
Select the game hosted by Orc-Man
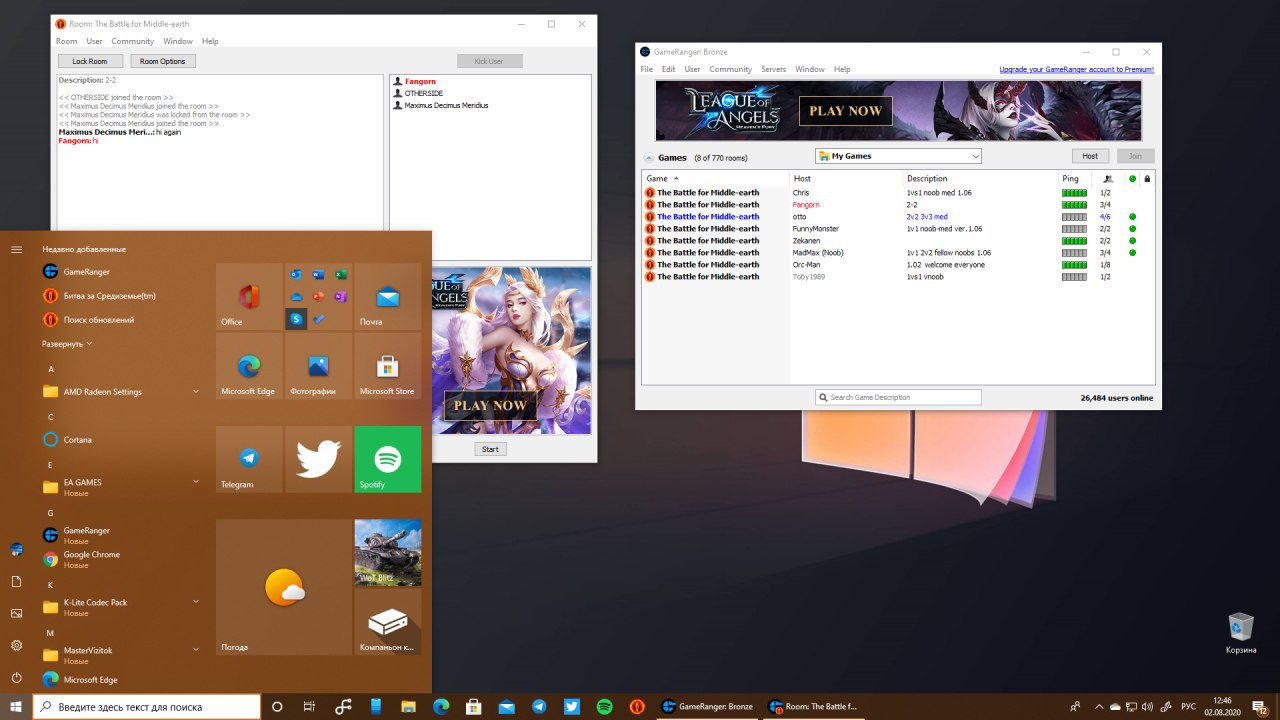pos(897,264)
